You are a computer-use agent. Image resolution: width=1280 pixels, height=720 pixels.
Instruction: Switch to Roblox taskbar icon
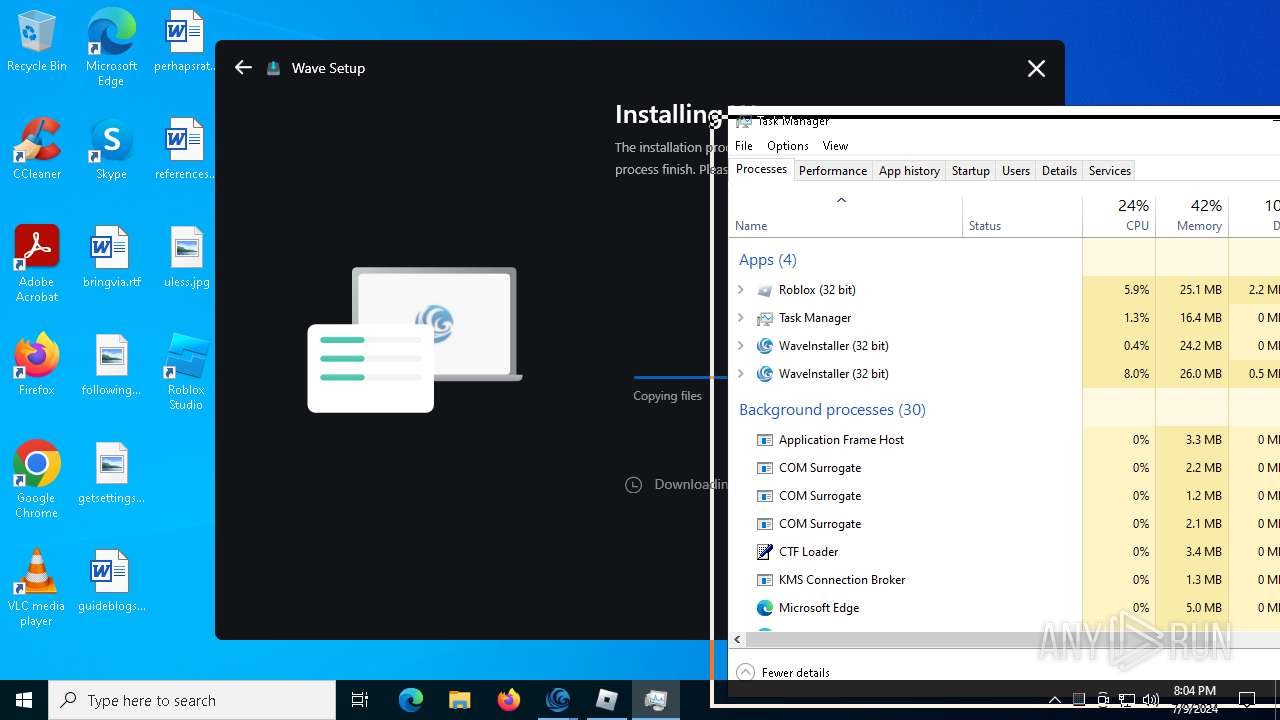tap(607, 700)
